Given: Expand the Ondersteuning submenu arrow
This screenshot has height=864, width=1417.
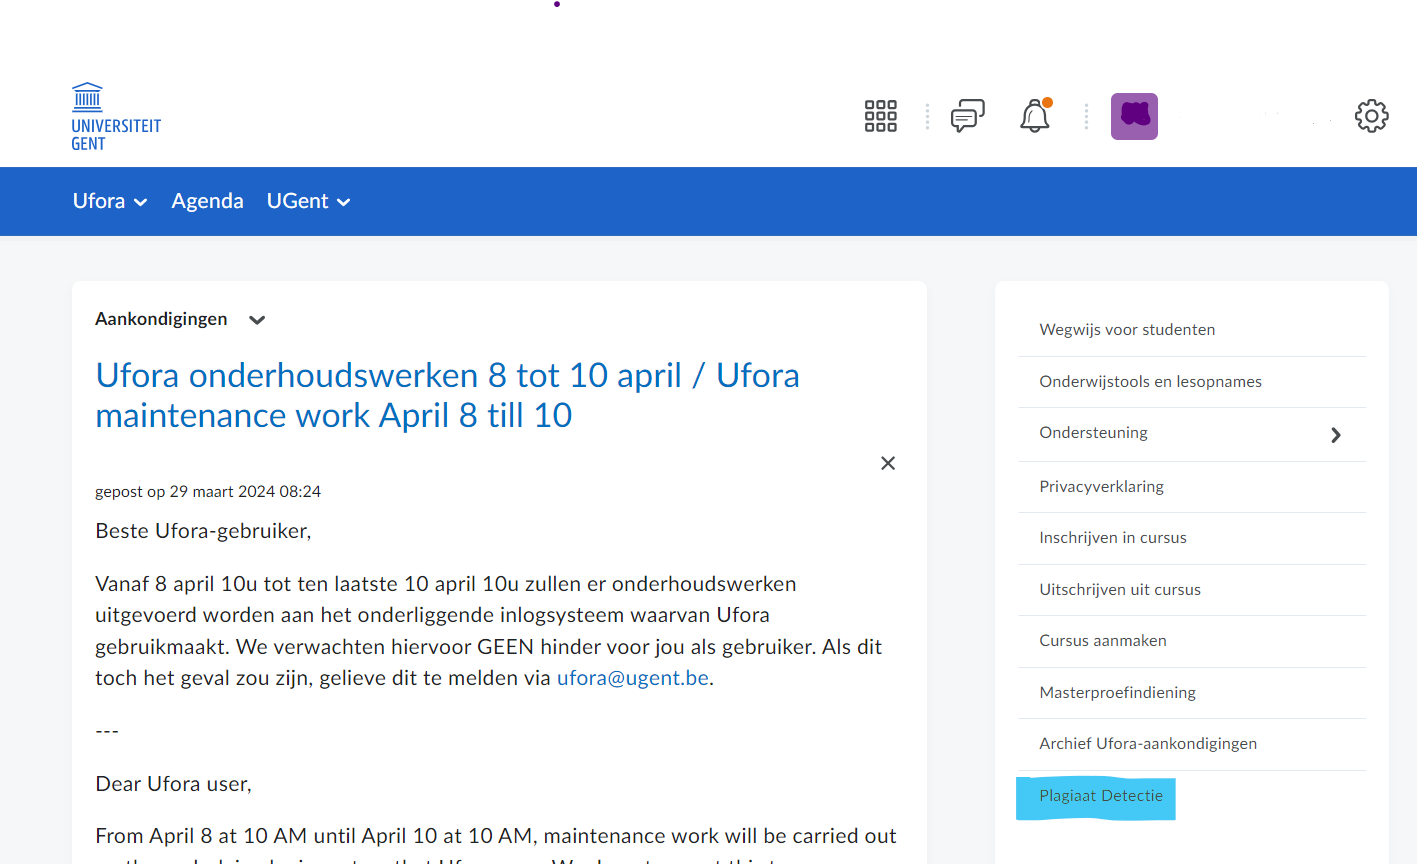Looking at the screenshot, I should coord(1336,435).
